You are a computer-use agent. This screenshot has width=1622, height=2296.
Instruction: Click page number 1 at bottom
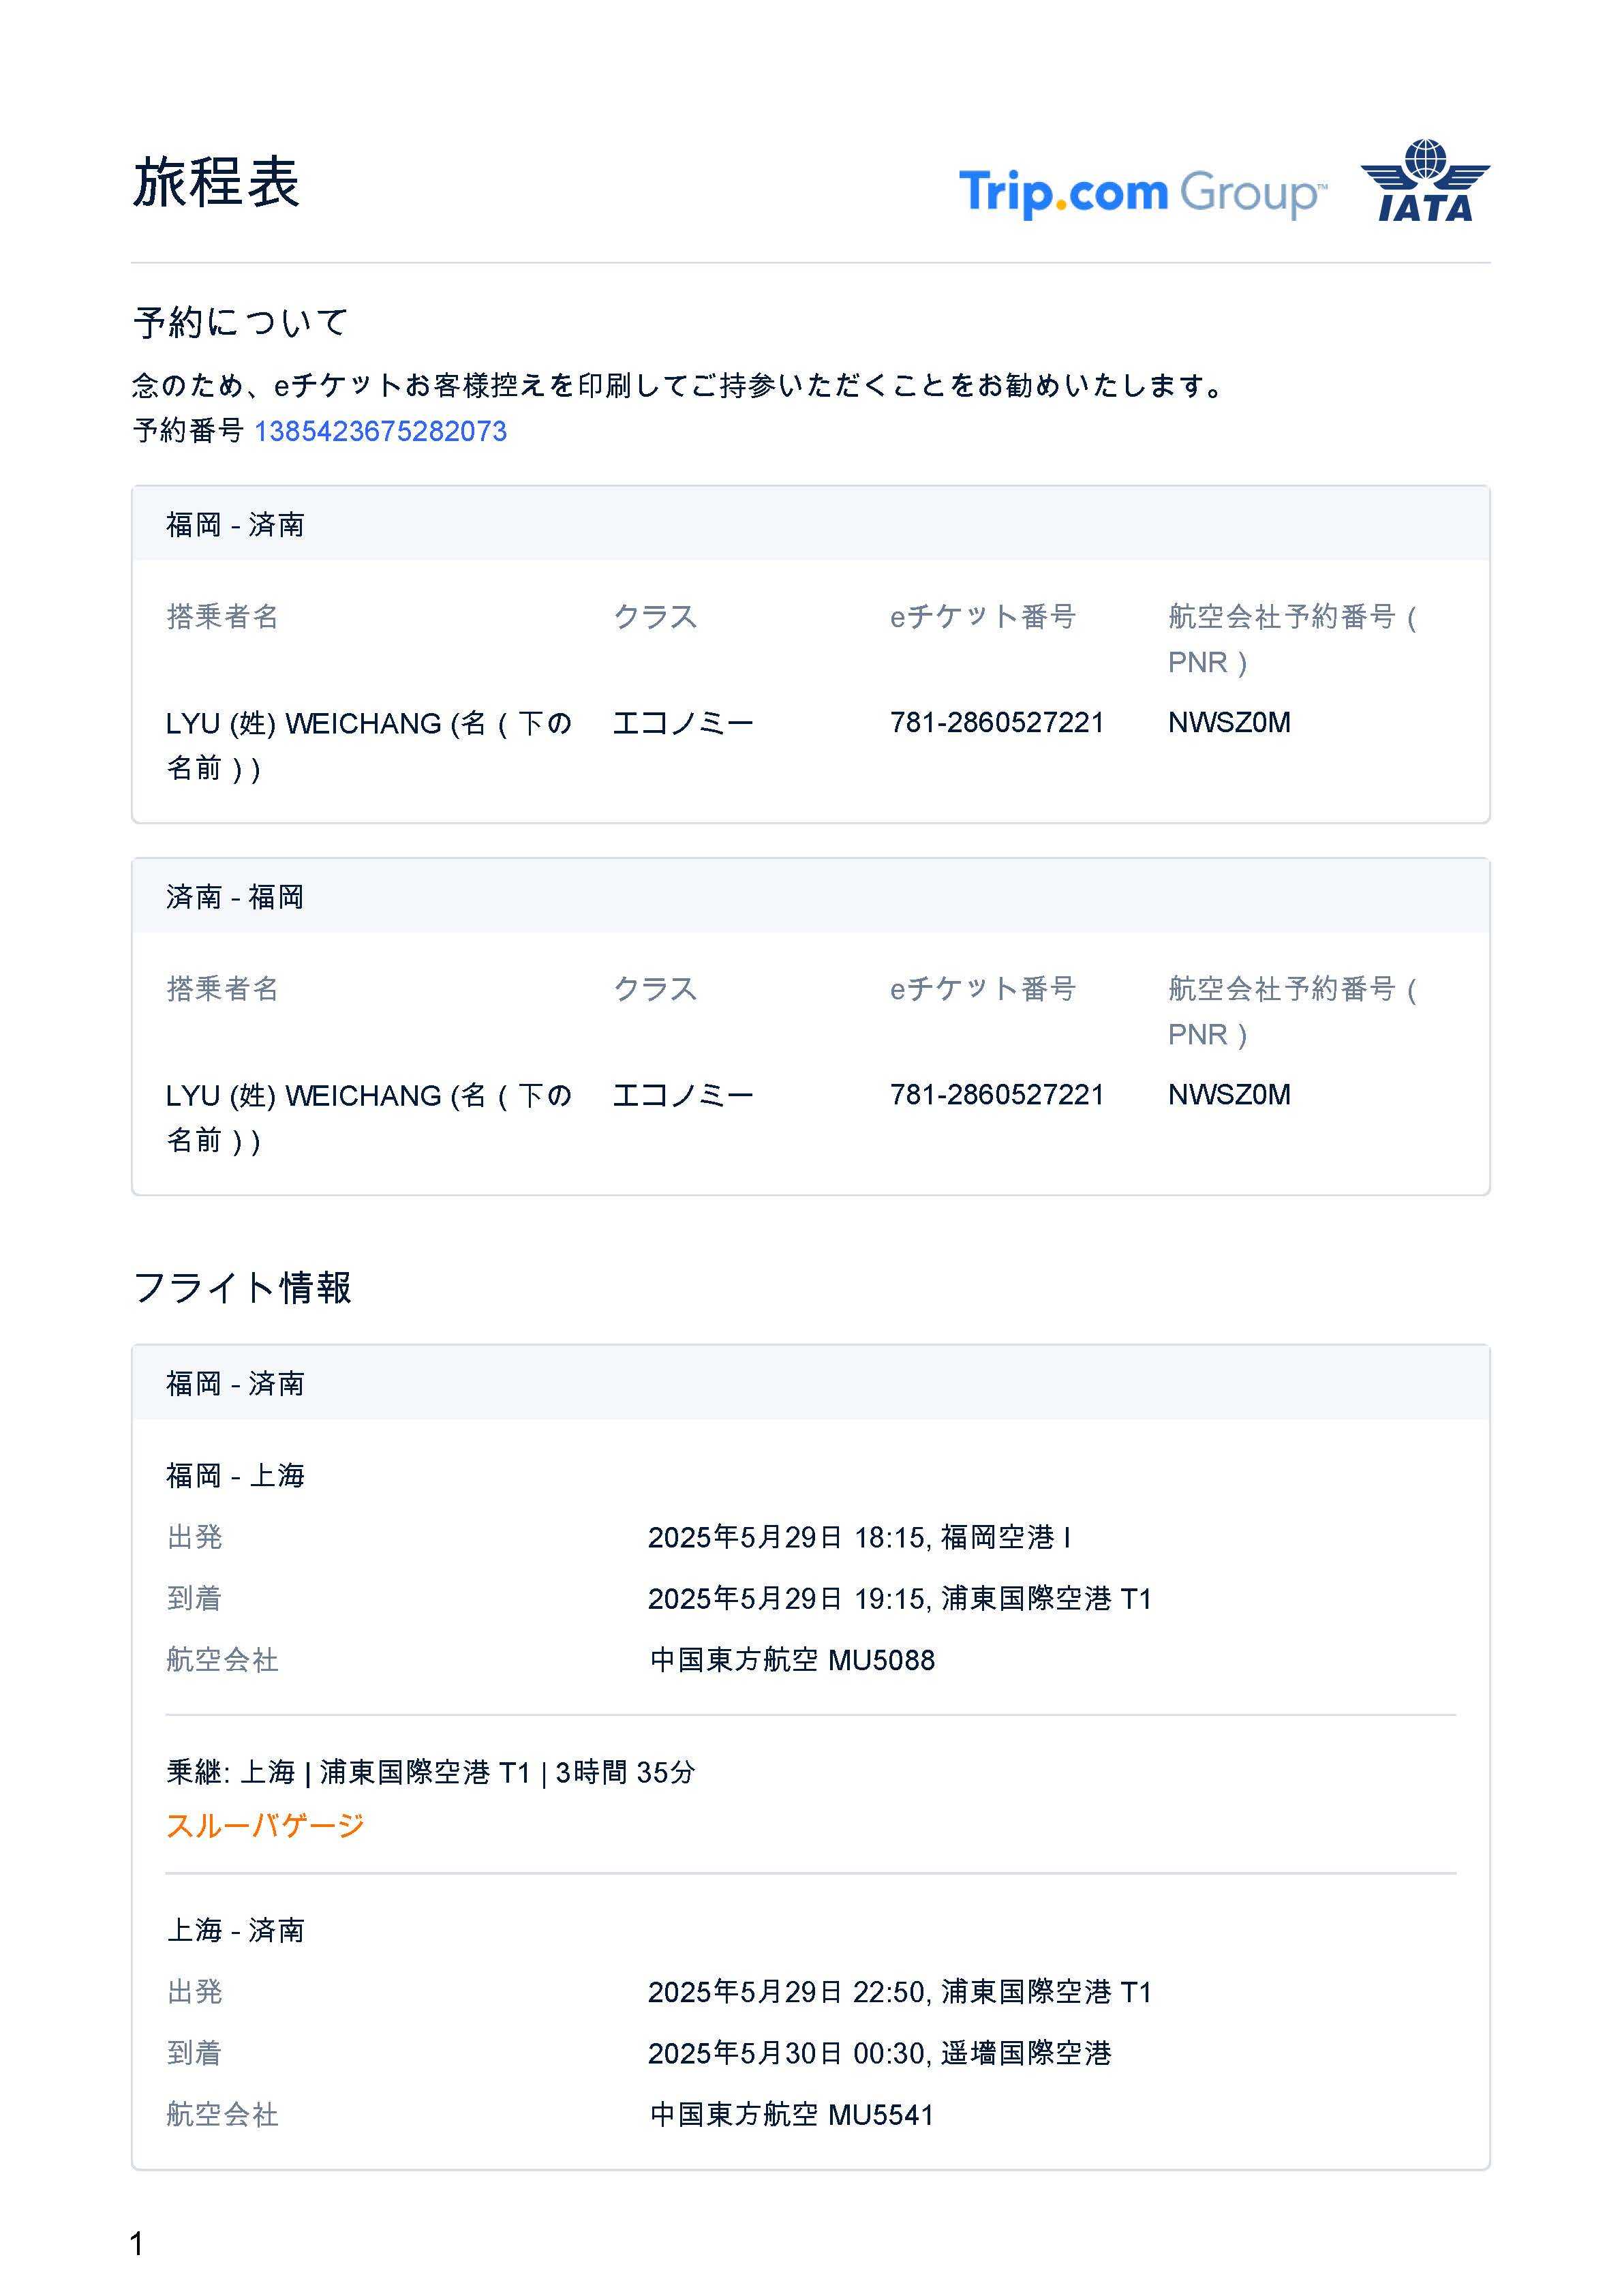tap(137, 2244)
